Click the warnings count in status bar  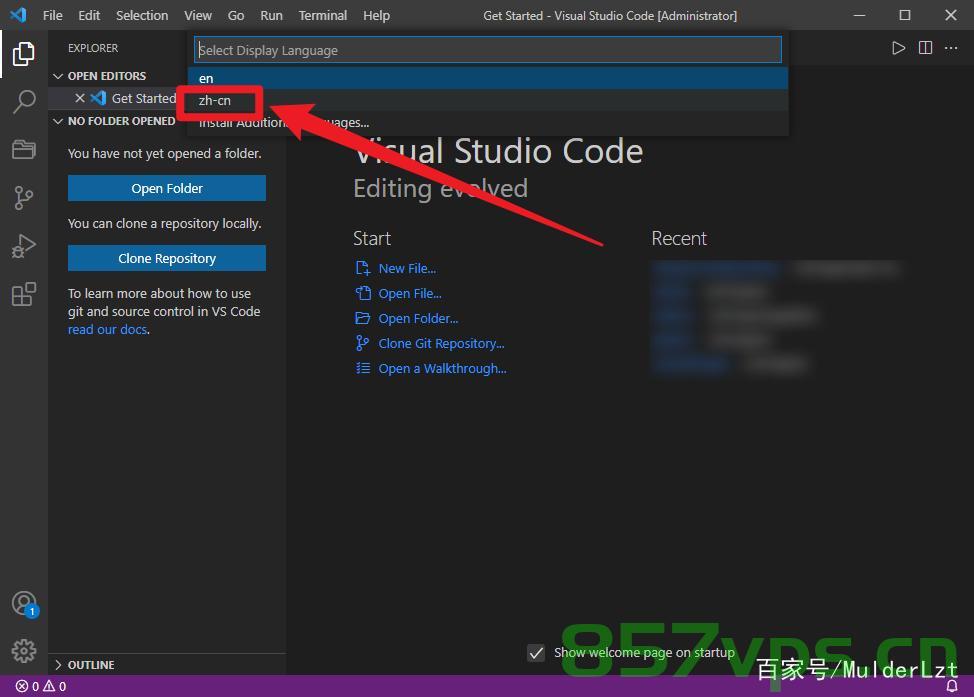(x=55, y=686)
